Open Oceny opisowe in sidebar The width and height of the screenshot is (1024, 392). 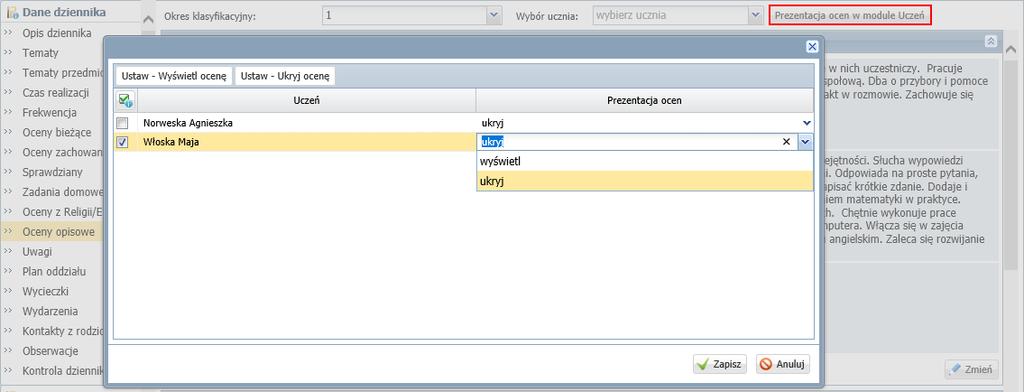tap(58, 232)
